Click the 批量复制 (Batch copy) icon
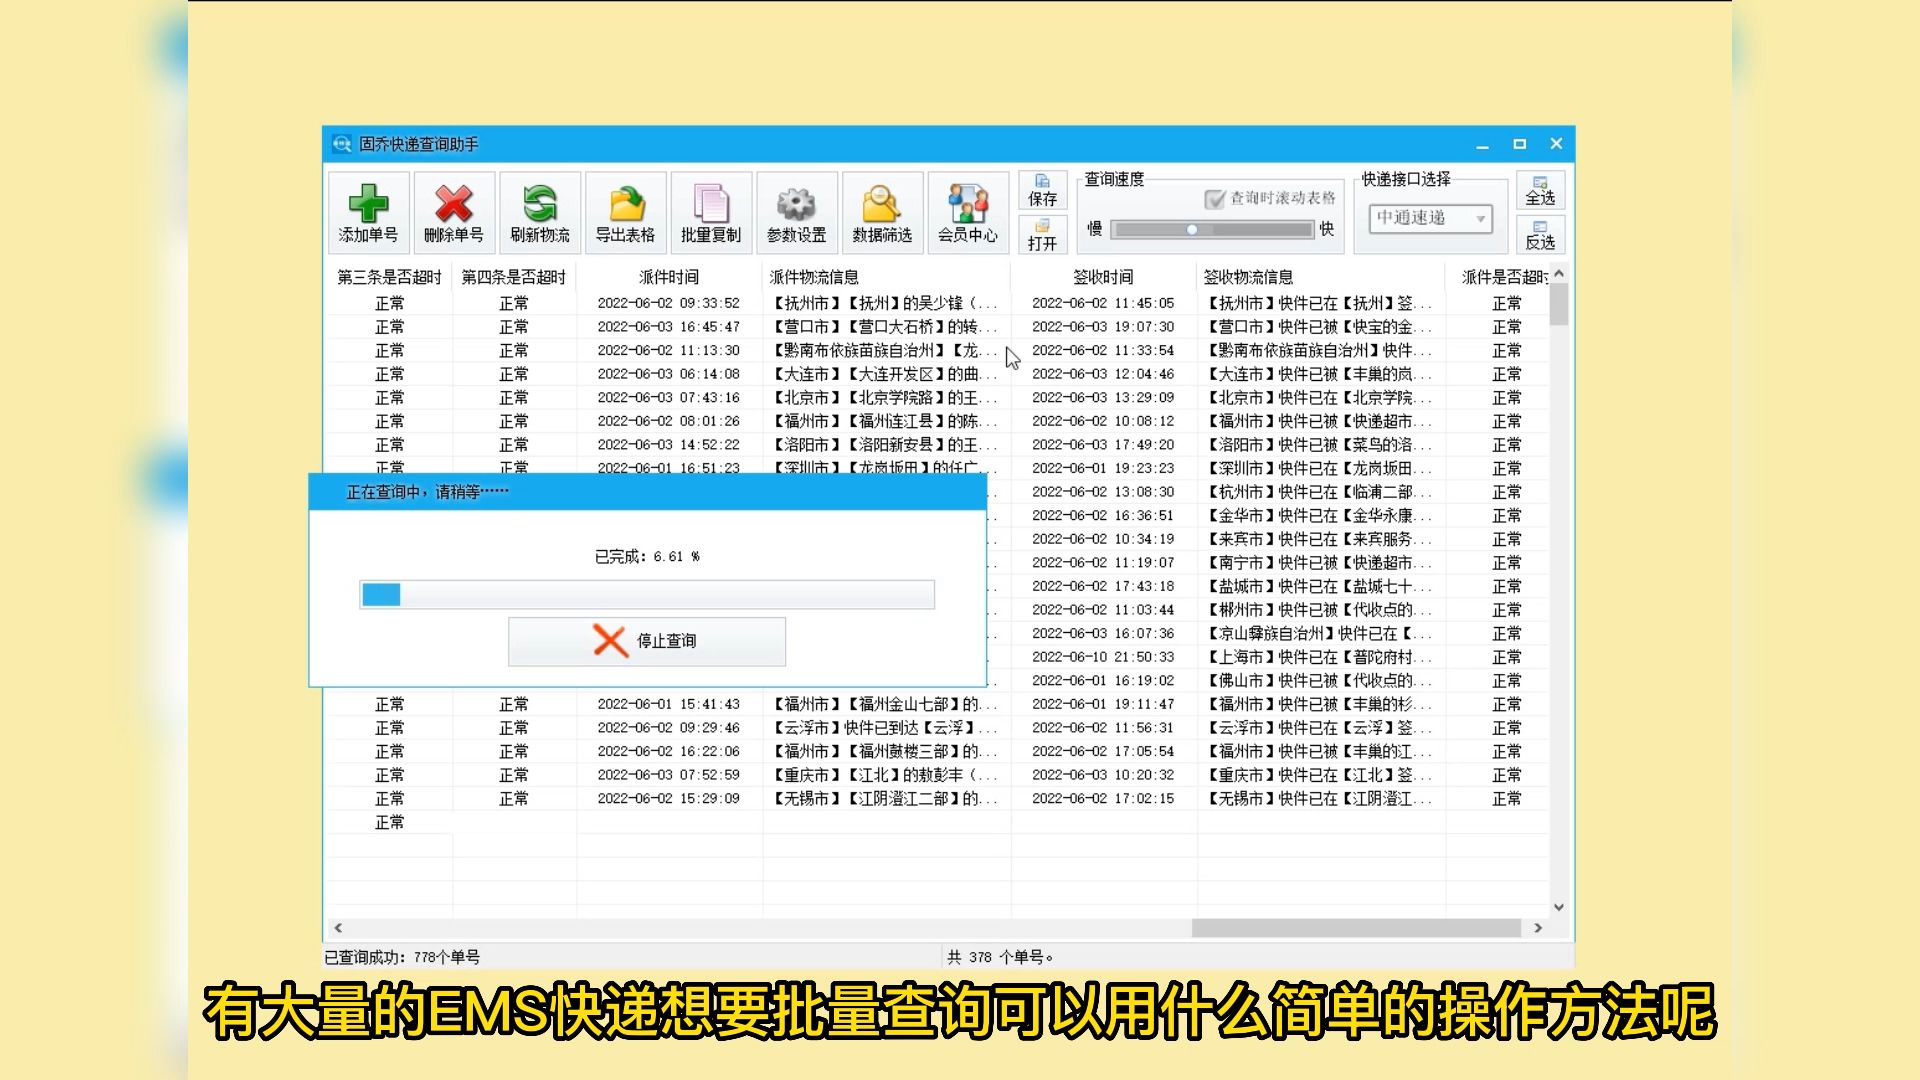Viewport: 1920px width, 1080px height. pos(711,212)
